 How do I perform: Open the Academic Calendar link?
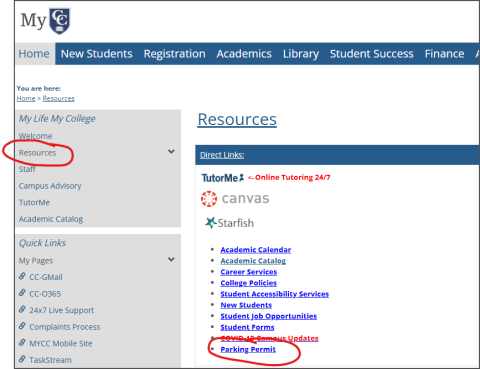pyautogui.click(x=256, y=250)
